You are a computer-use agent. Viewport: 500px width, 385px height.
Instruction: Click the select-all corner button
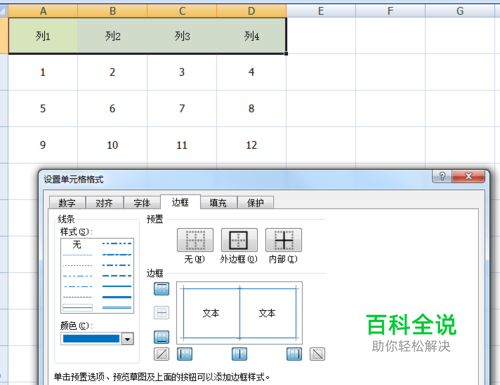[4, 11]
